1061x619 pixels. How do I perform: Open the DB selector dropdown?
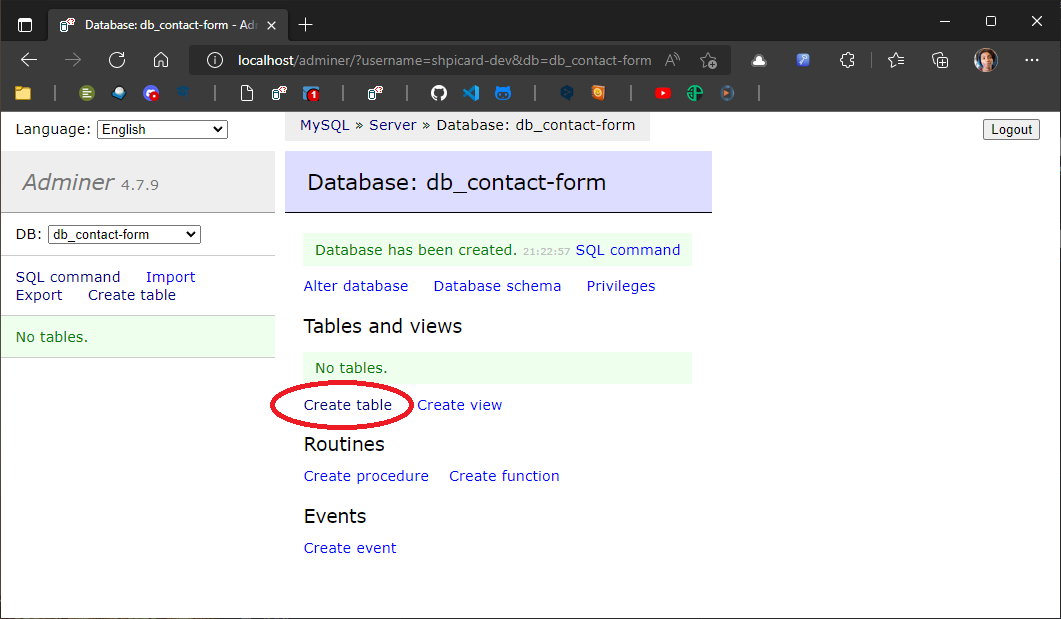coord(125,234)
